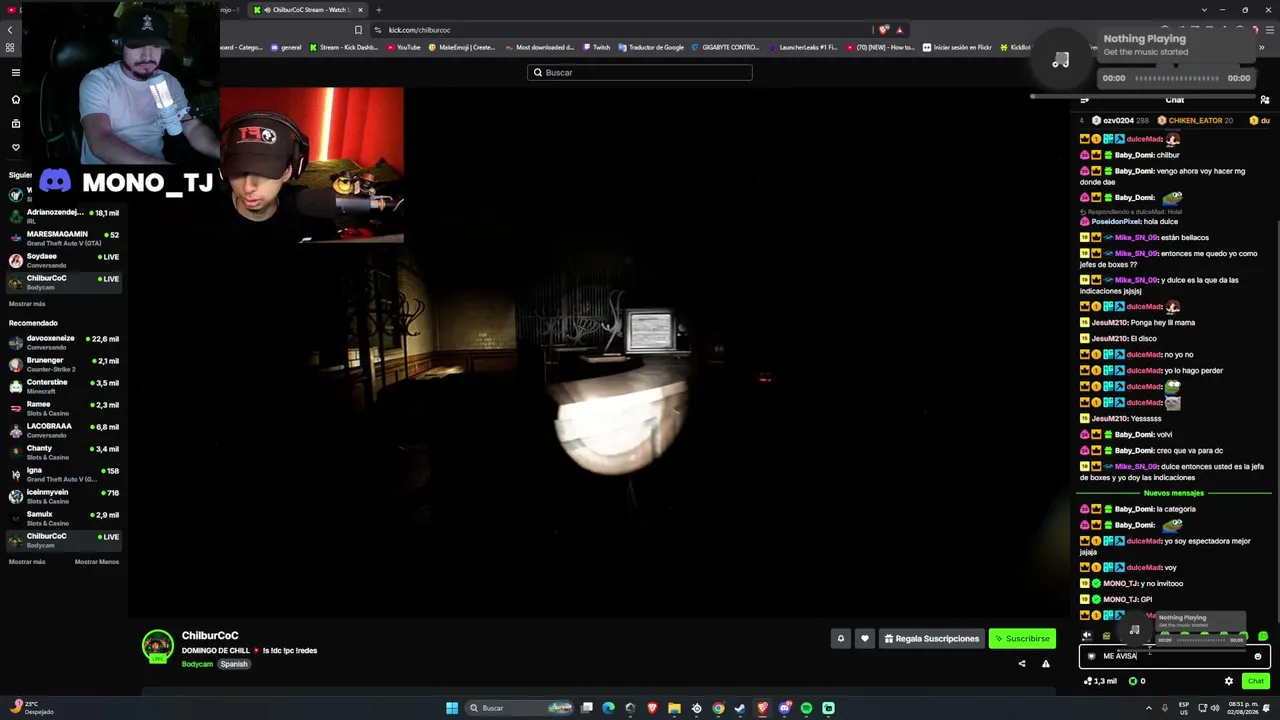
Task: Open 'Traductor de Google' bookmark
Action: (651, 47)
